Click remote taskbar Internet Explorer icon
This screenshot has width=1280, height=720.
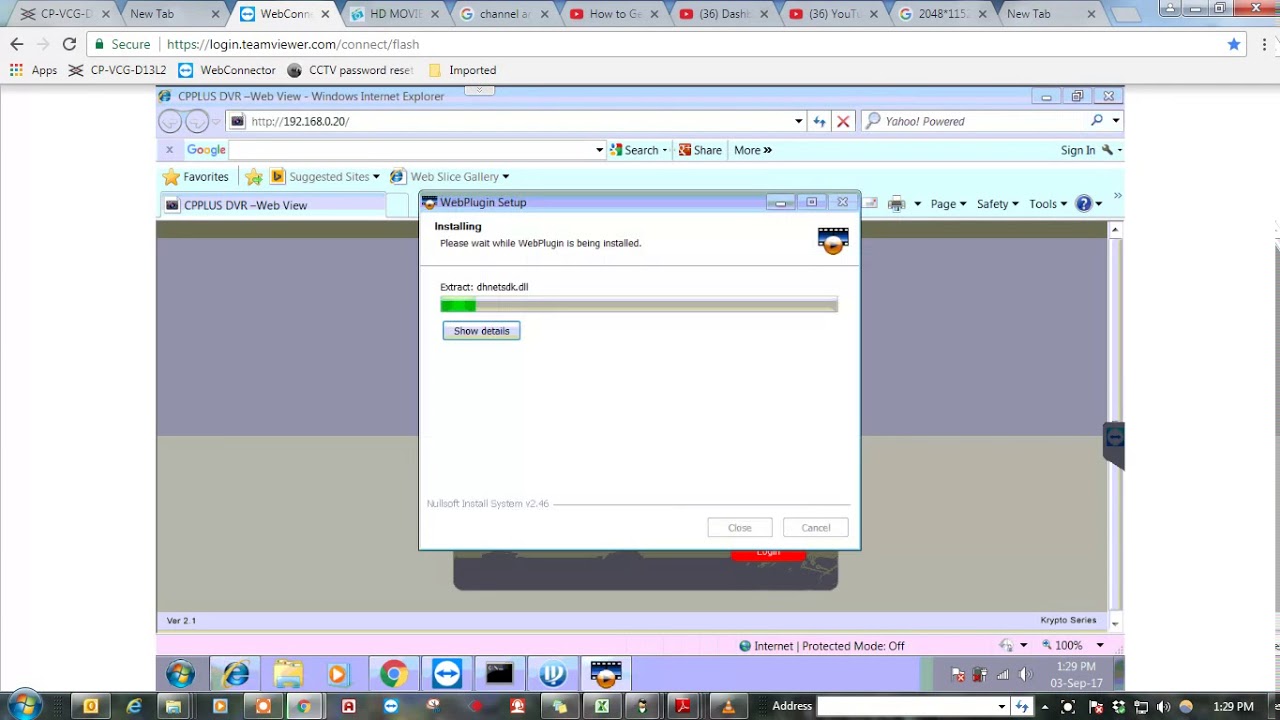point(236,675)
